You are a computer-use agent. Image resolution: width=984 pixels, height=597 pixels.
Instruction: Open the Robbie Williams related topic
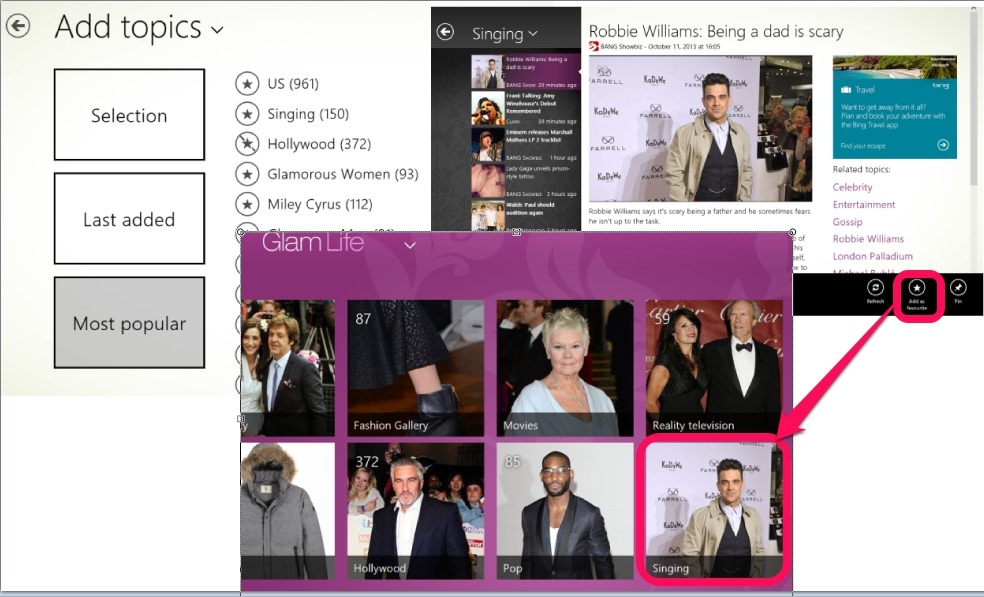click(868, 239)
